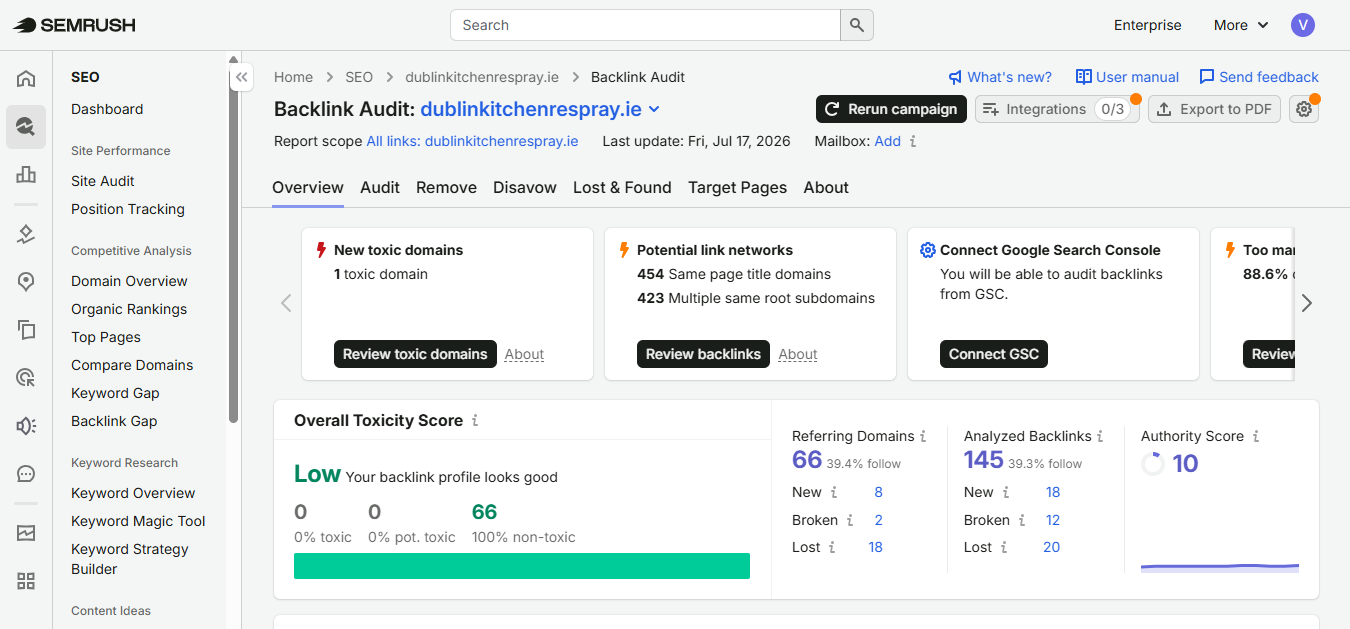Open the pages-copy rail icon
Viewport: 1350px width, 629px height.
point(26,330)
